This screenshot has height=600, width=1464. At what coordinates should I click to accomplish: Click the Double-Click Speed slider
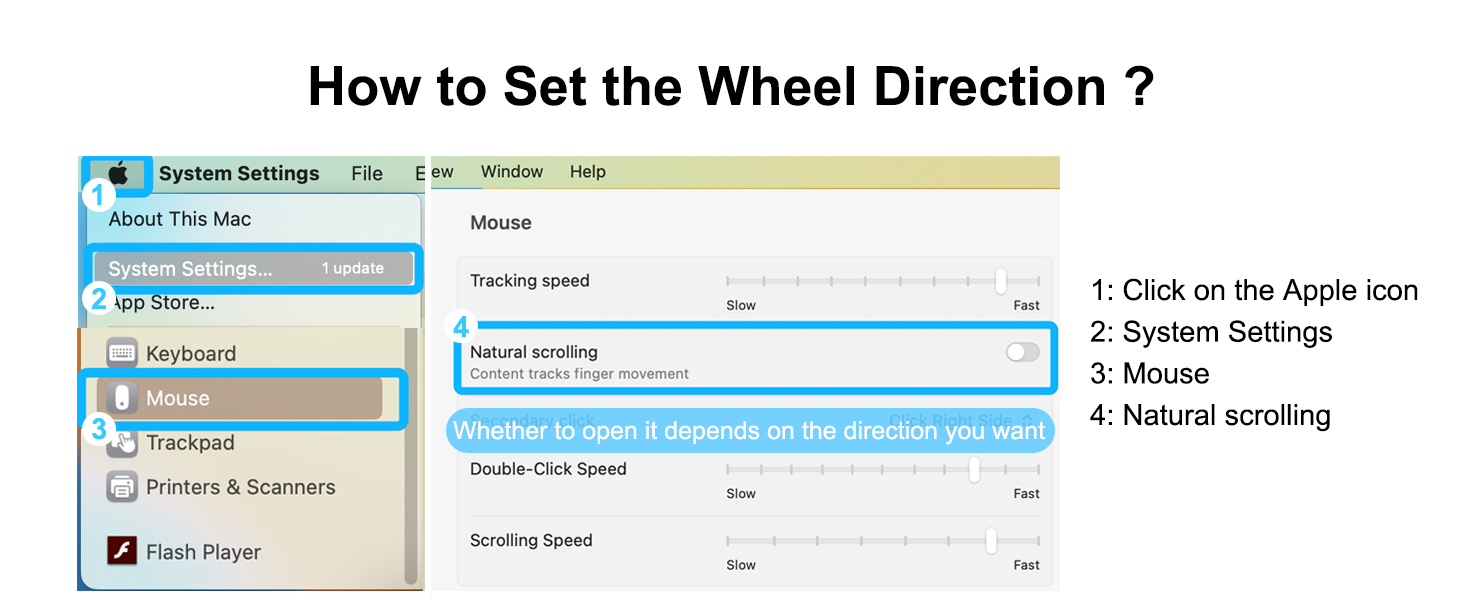(884, 470)
